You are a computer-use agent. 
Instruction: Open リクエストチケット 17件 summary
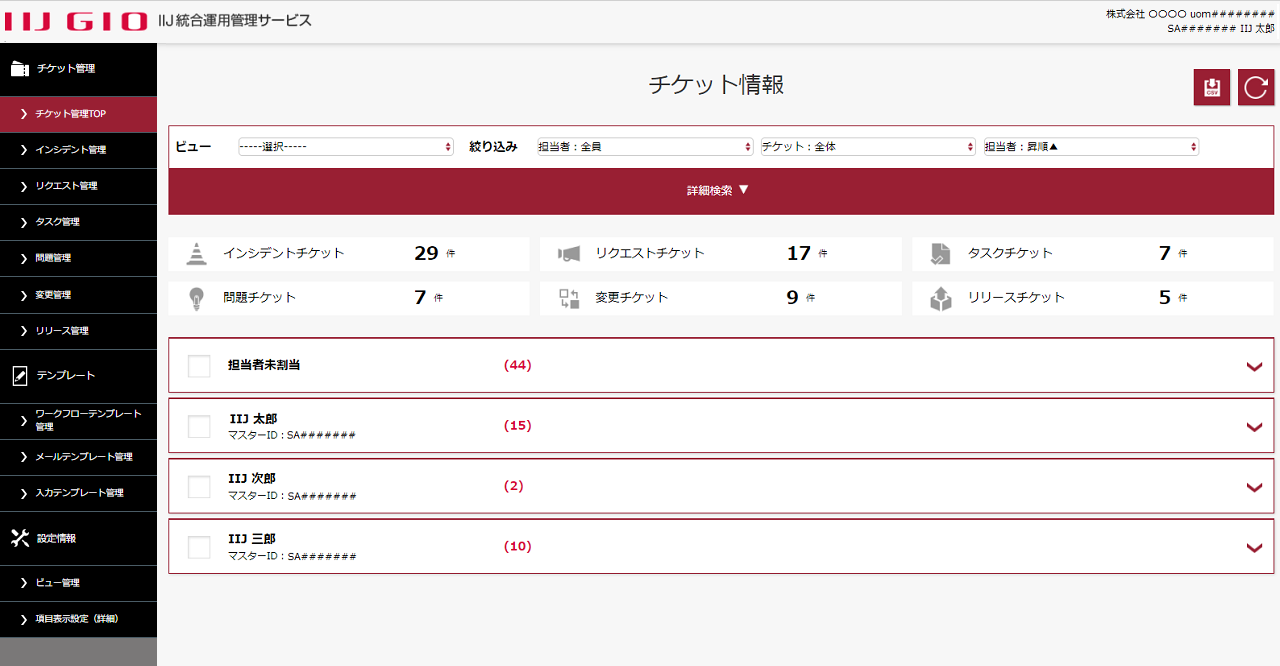pos(721,254)
